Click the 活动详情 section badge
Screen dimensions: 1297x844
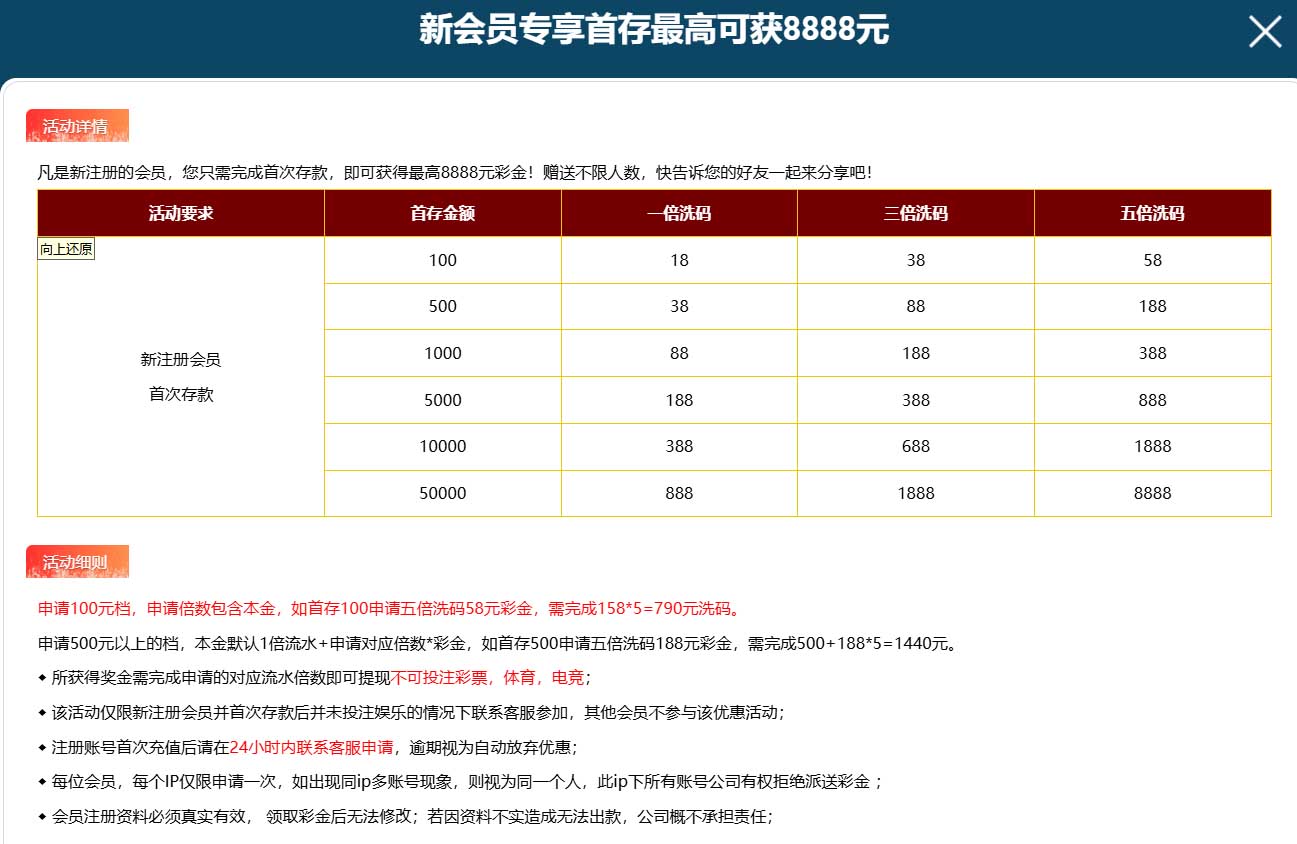[77, 126]
